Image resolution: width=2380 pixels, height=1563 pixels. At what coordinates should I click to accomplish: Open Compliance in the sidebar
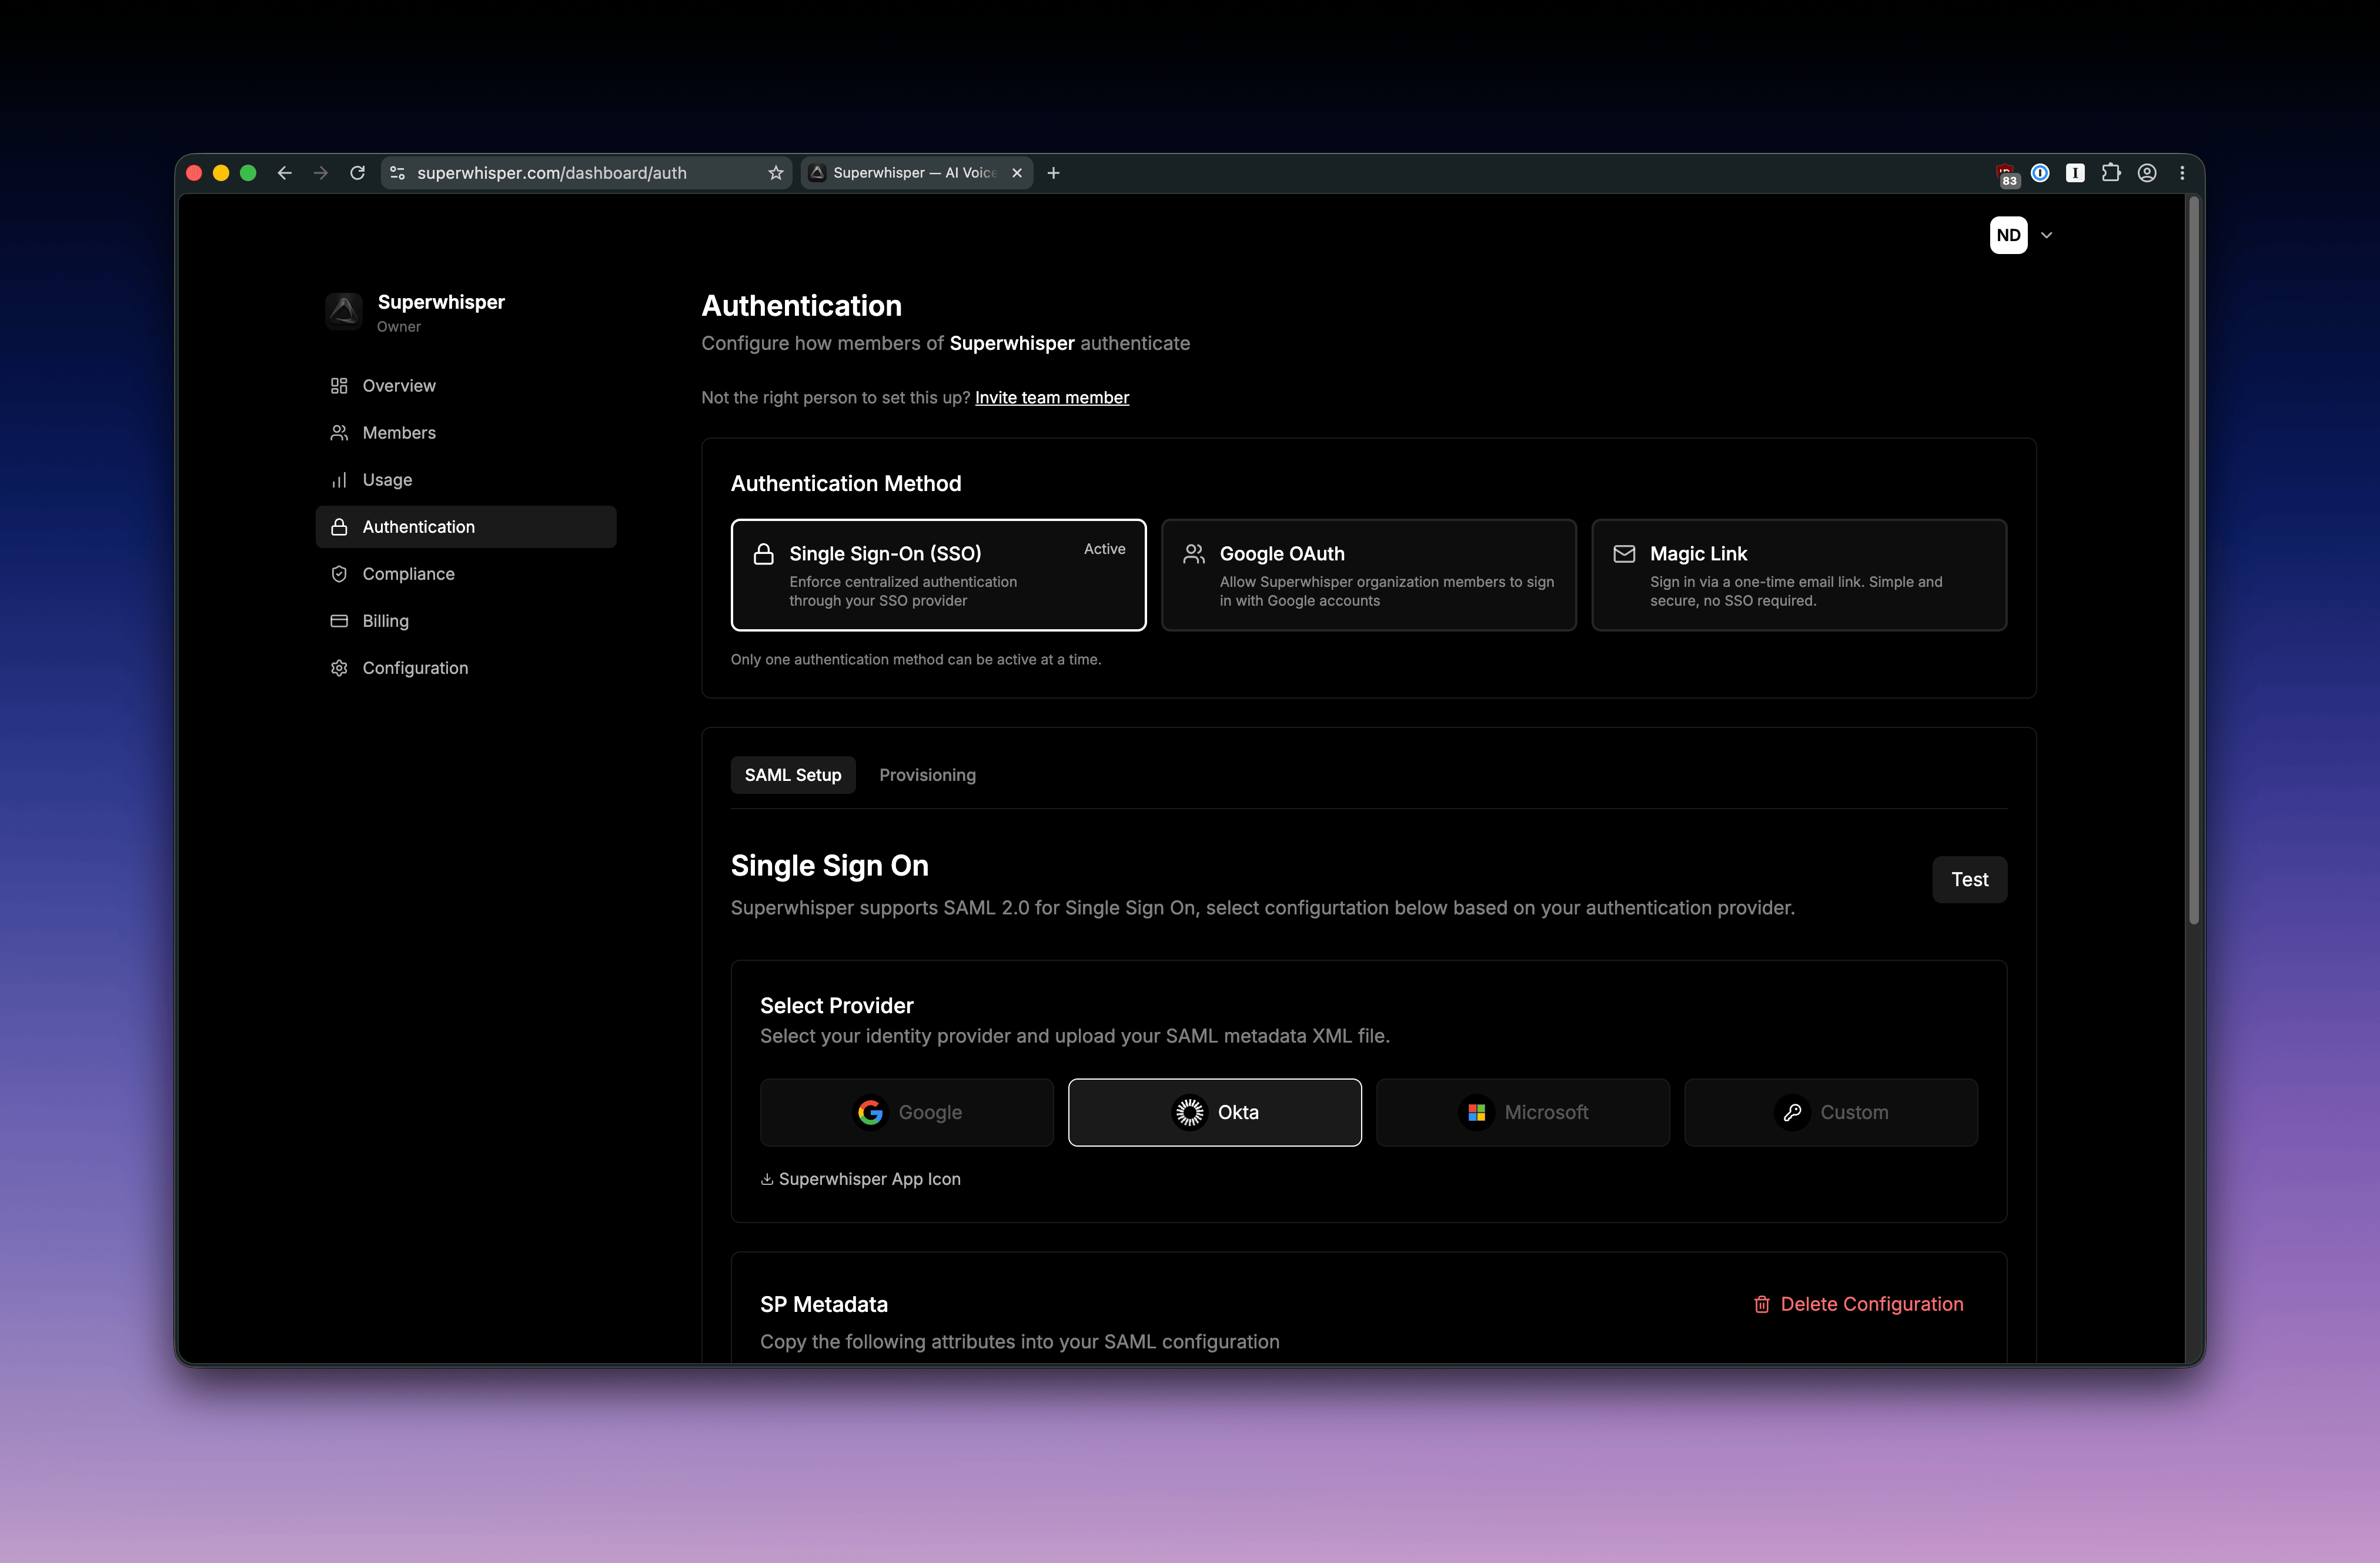(466, 574)
